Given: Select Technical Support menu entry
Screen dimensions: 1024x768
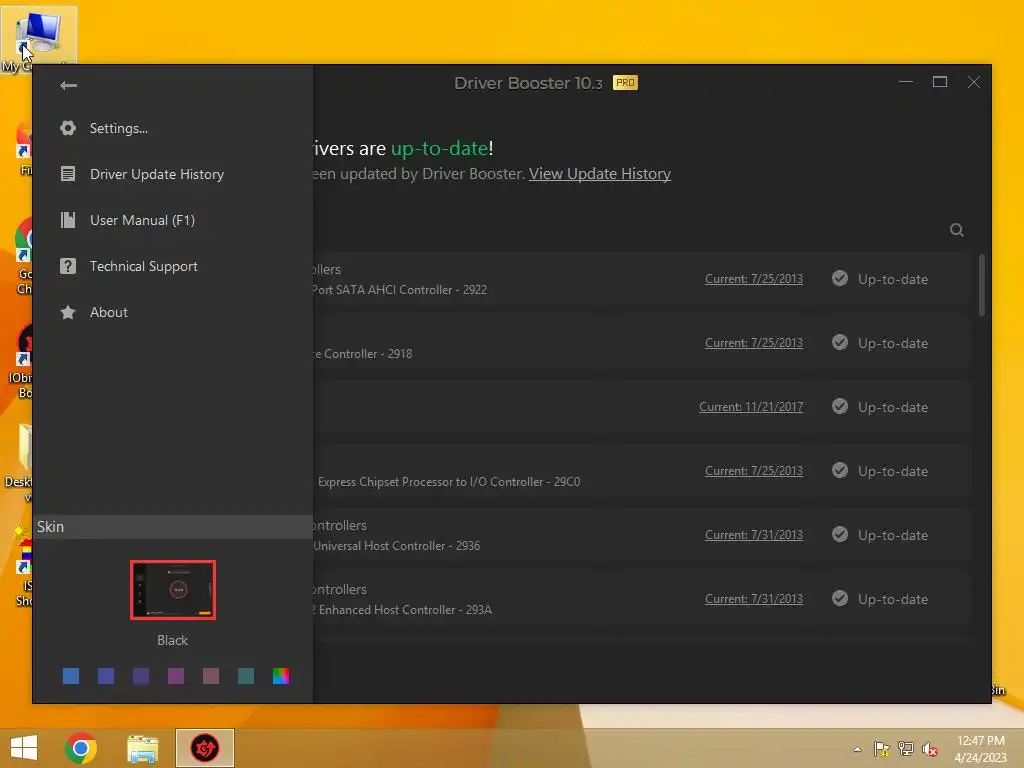Looking at the screenshot, I should (x=144, y=266).
